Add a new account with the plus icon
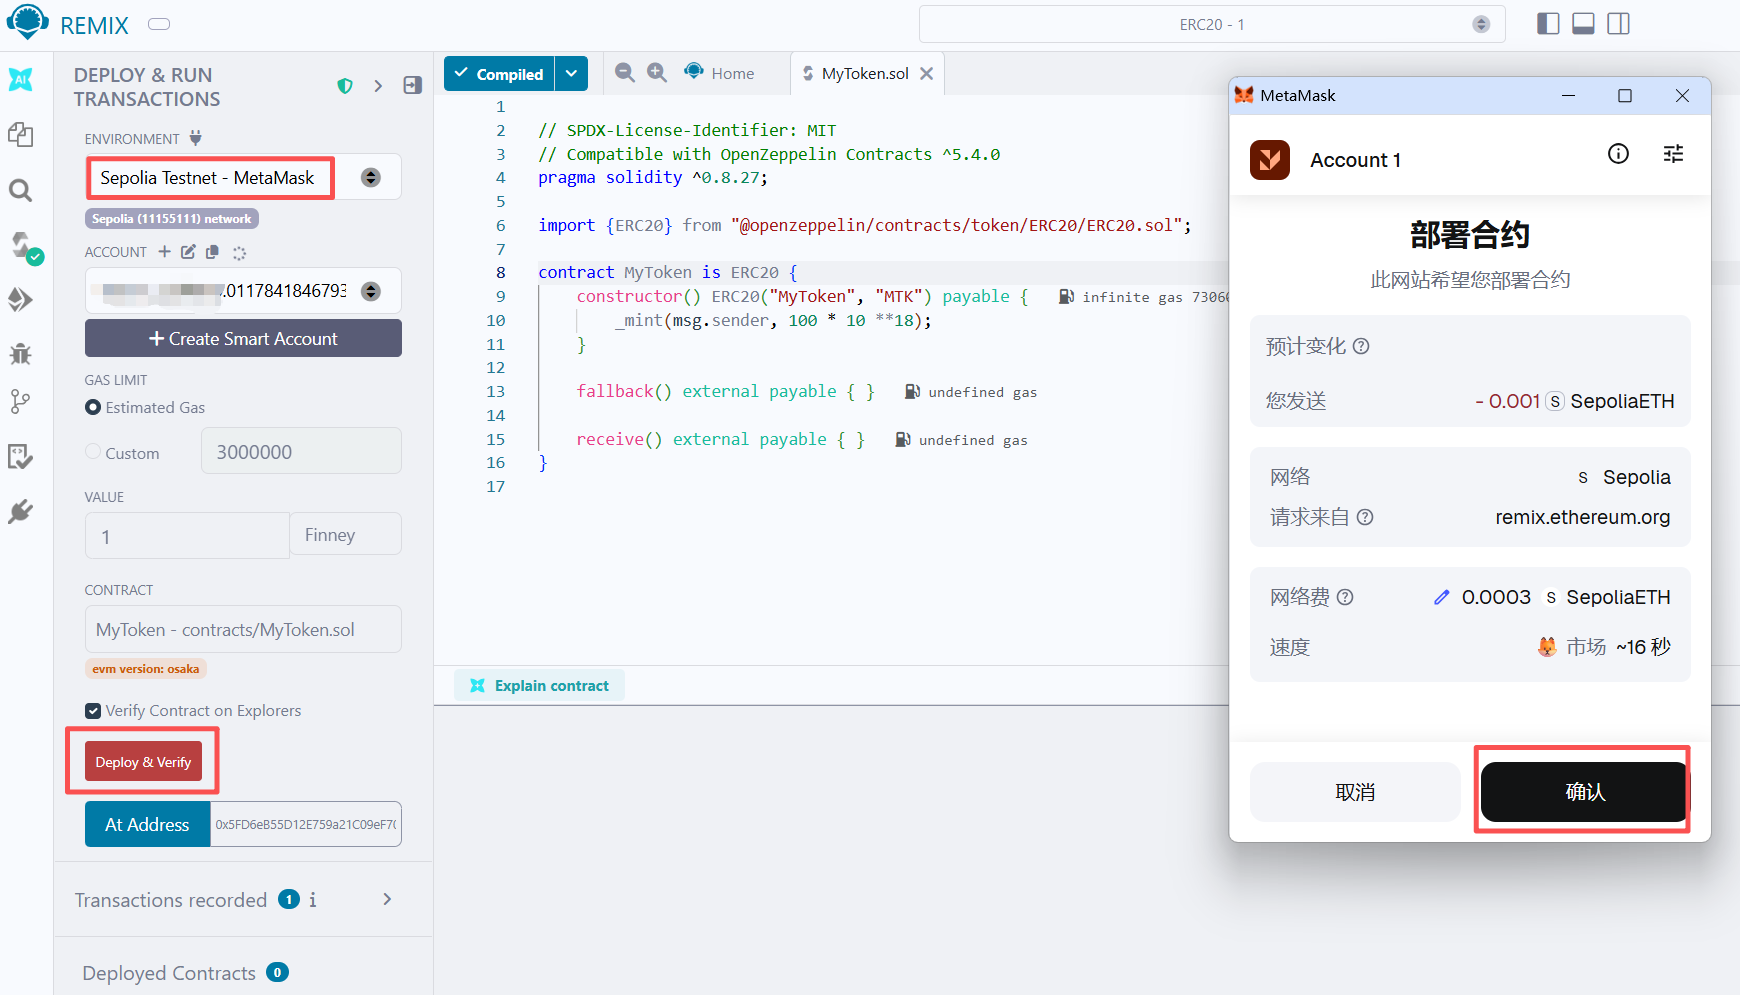 pyautogui.click(x=164, y=252)
